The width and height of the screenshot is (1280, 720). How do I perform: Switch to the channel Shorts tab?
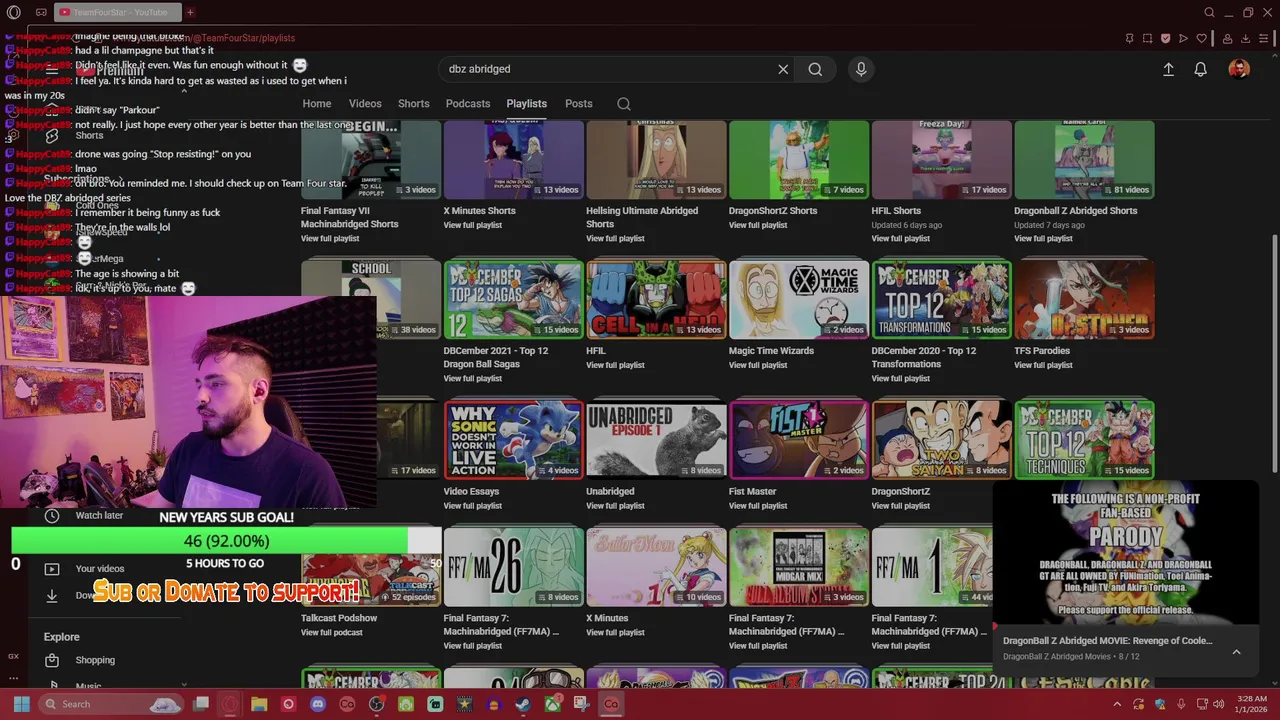tap(413, 104)
